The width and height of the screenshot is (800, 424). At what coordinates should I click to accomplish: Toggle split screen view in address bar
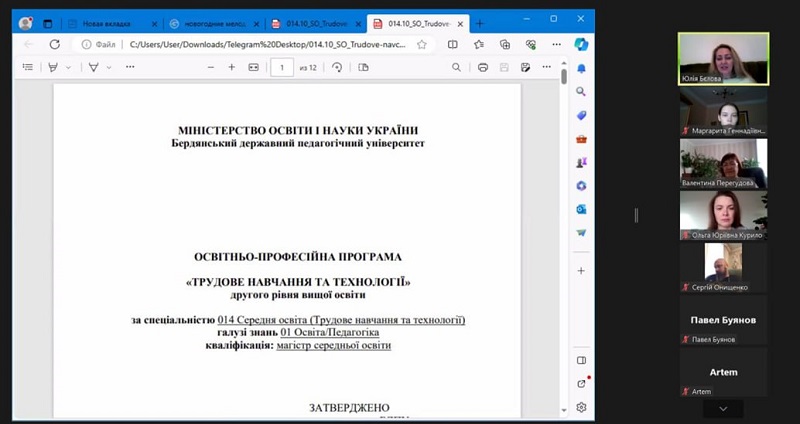[453, 44]
